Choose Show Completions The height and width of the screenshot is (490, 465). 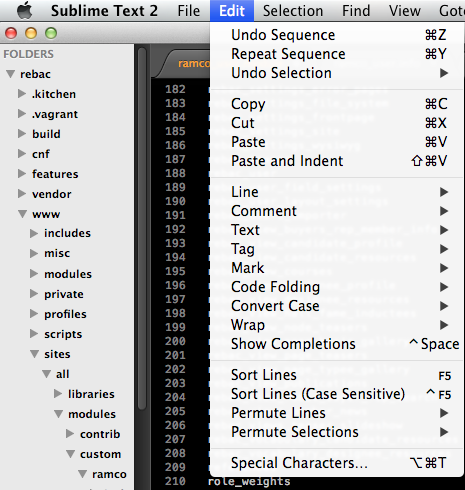coord(337,344)
